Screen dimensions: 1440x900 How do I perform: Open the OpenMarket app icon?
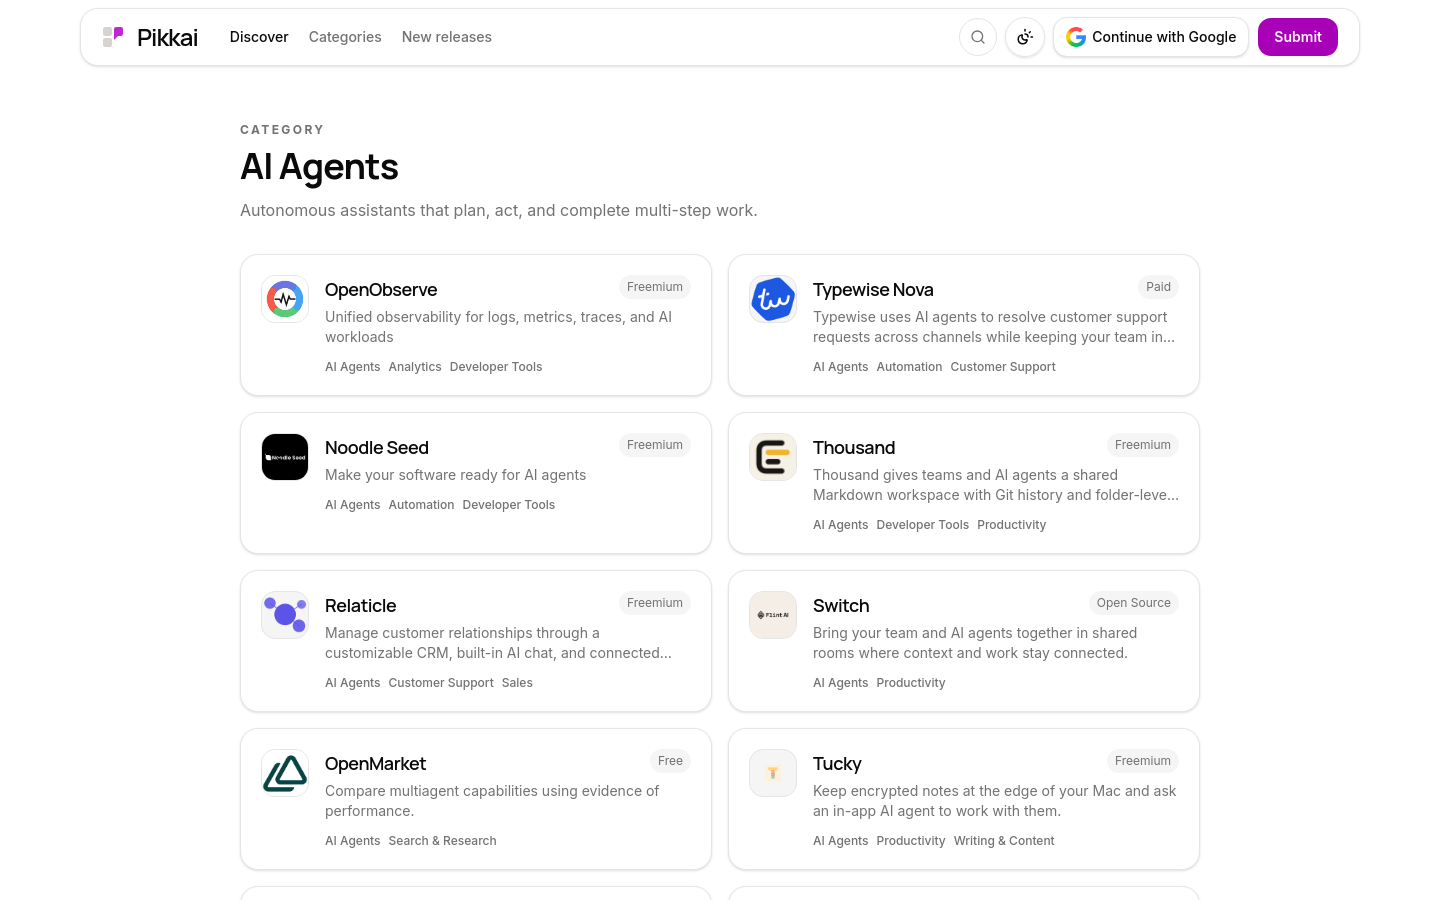(285, 773)
